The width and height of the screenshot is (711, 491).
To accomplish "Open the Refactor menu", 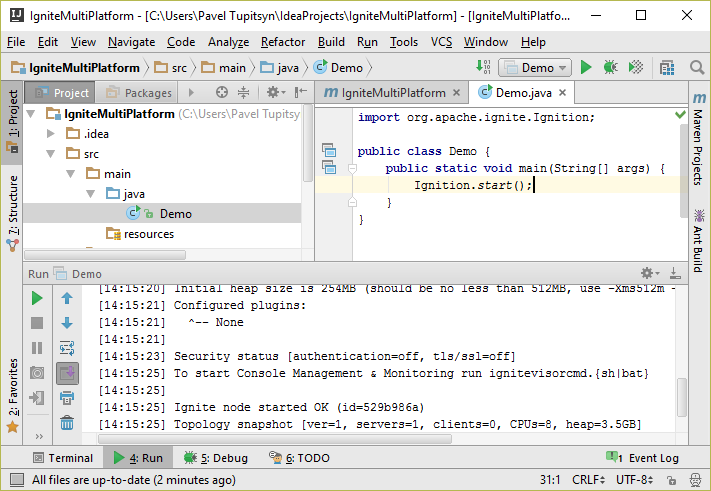I will (x=283, y=42).
